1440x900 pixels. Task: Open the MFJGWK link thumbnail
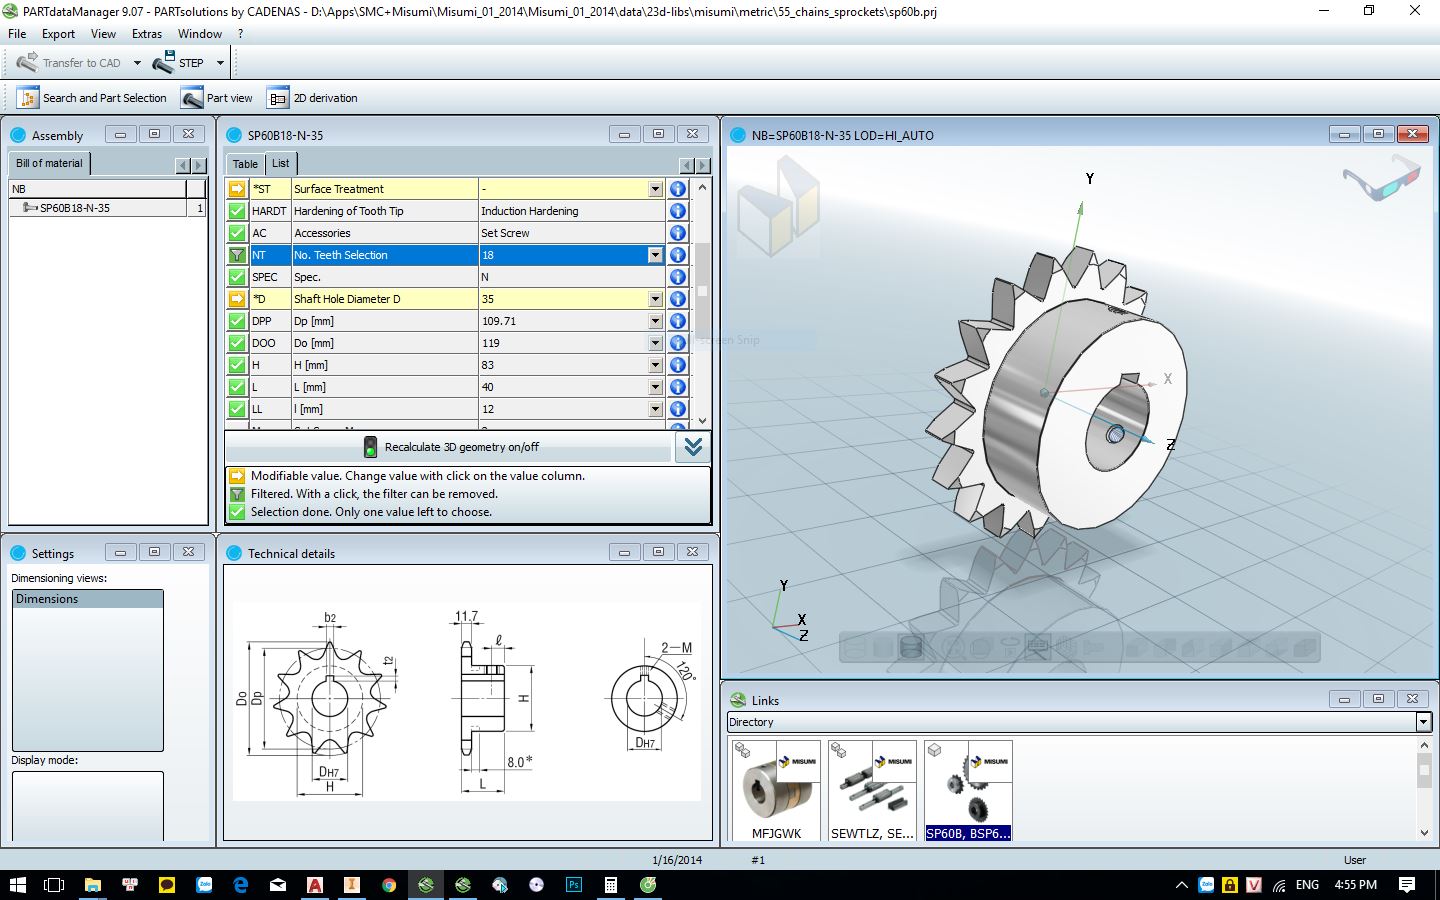pyautogui.click(x=776, y=790)
